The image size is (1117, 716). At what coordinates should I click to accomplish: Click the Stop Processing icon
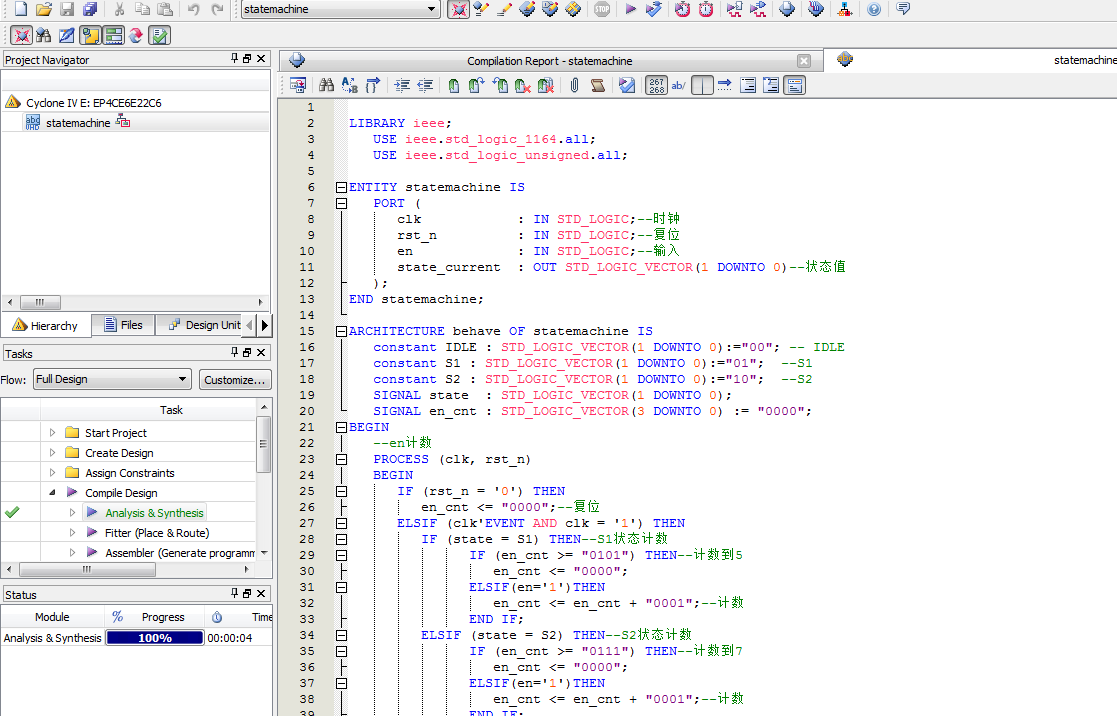[601, 9]
